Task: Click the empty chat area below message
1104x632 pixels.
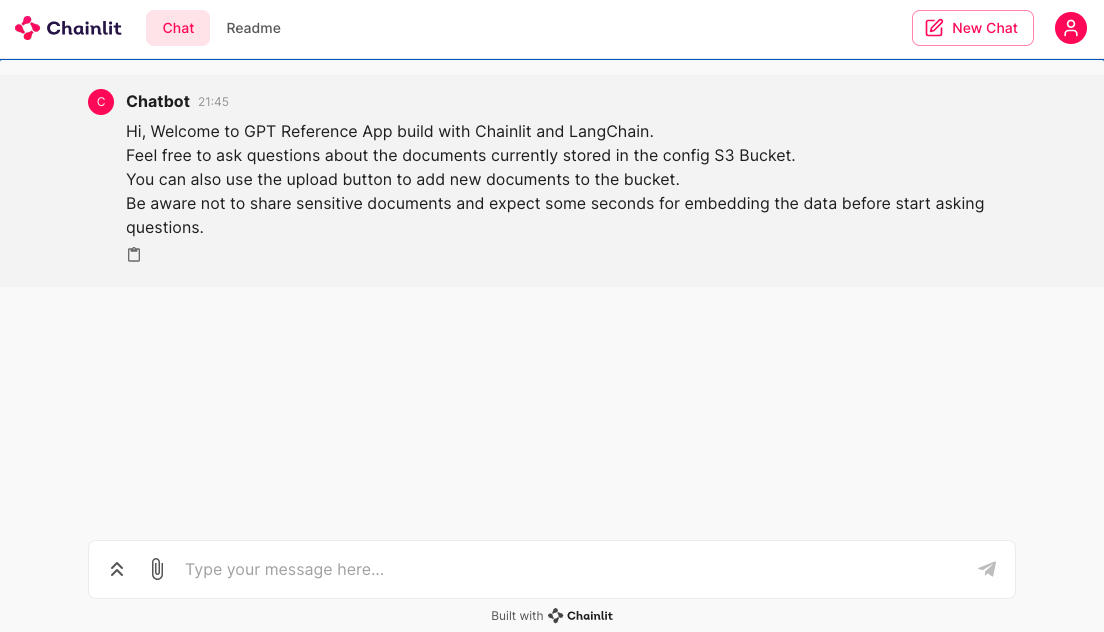Action: (x=552, y=412)
